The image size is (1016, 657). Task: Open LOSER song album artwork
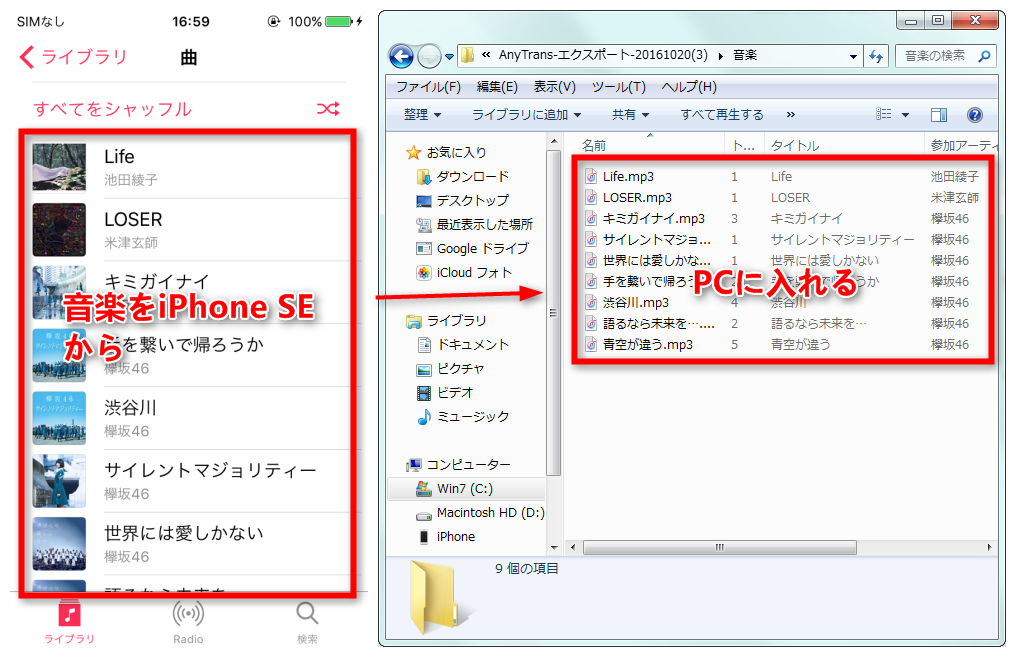pyautogui.click(x=59, y=229)
